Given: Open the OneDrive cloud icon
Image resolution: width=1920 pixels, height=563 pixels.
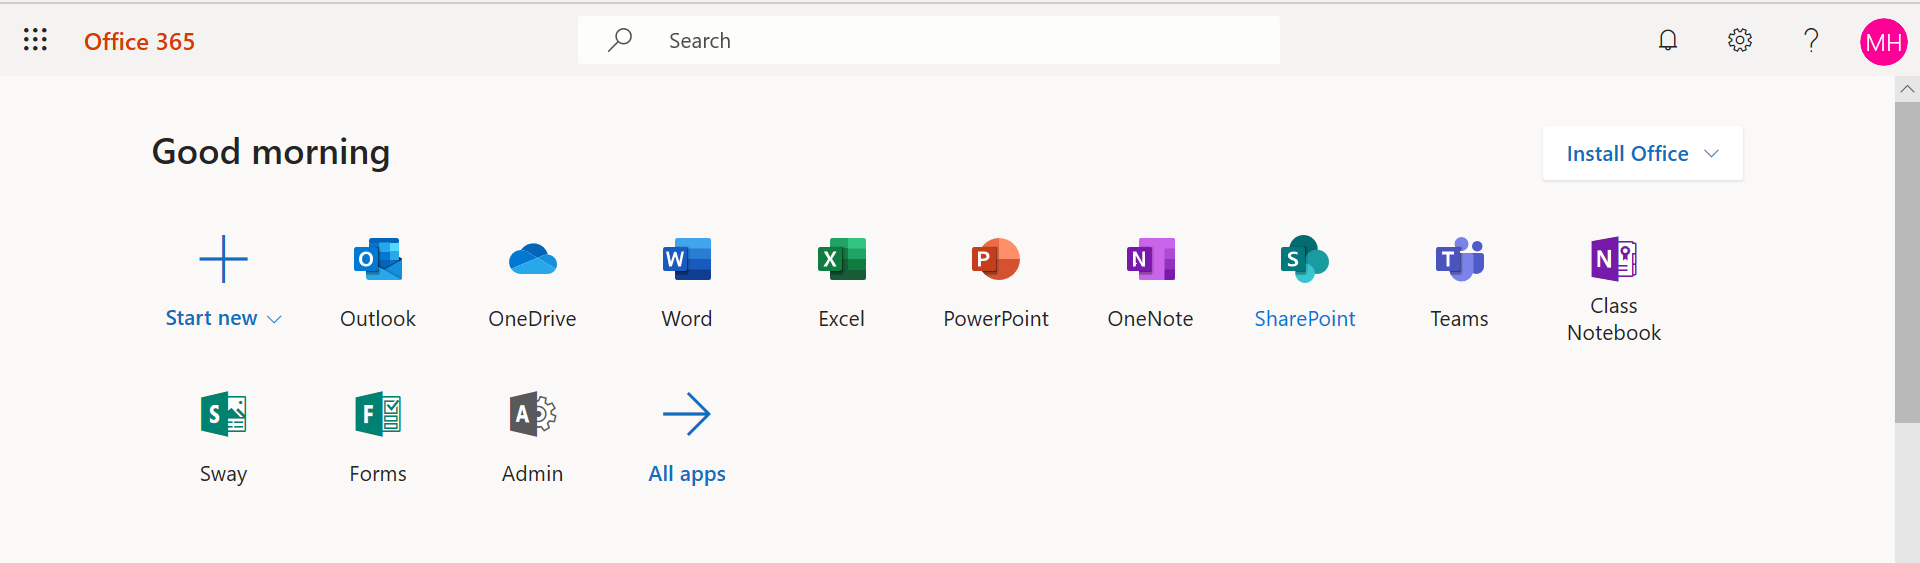Looking at the screenshot, I should [533, 259].
